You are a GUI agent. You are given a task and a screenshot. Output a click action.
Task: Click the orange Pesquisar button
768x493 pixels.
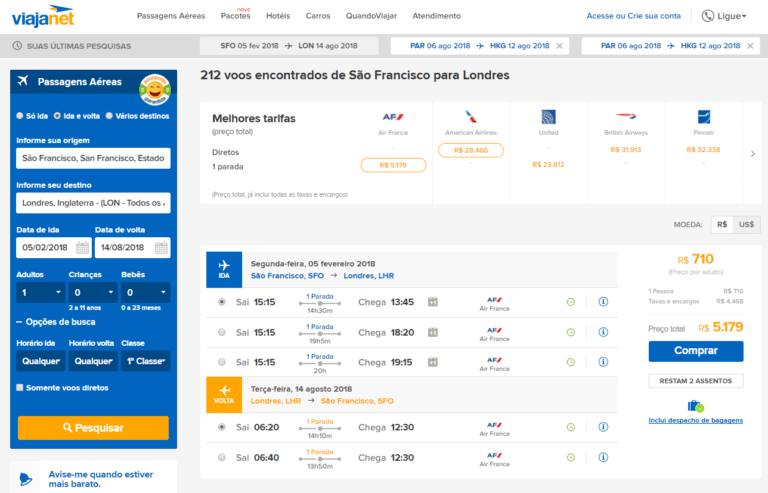click(93, 428)
